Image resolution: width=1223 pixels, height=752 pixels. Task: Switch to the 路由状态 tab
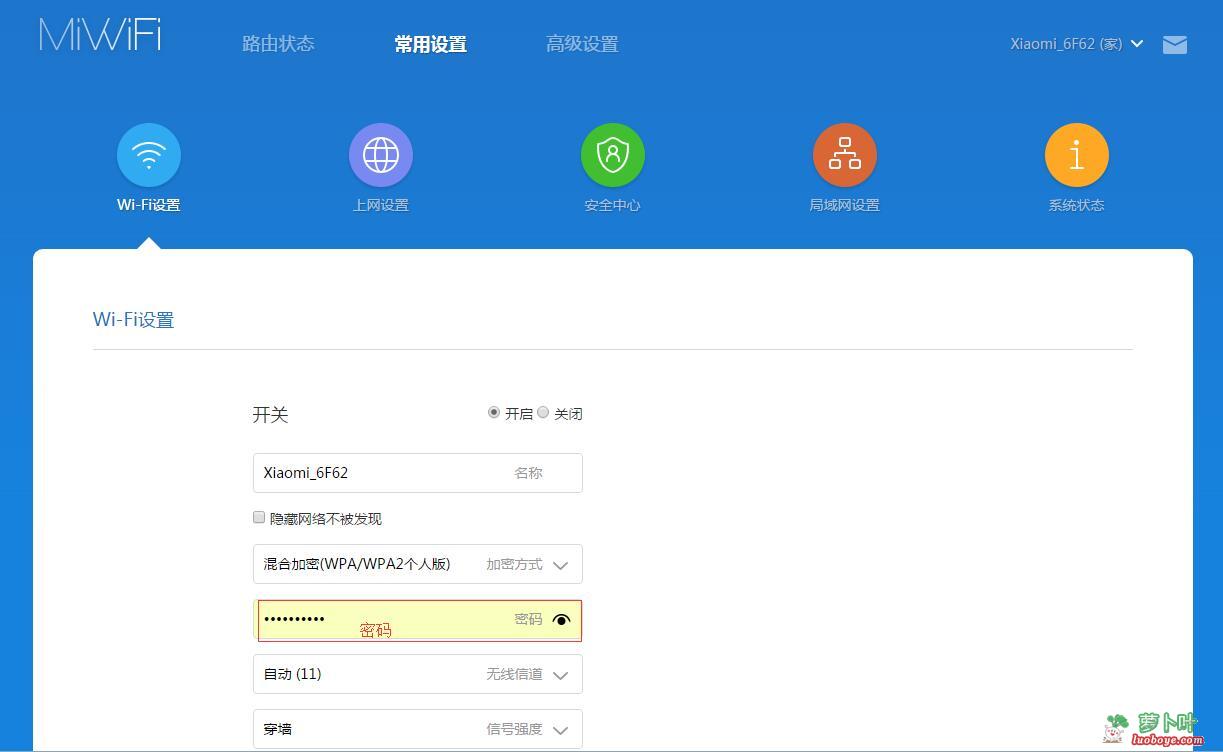click(x=278, y=43)
